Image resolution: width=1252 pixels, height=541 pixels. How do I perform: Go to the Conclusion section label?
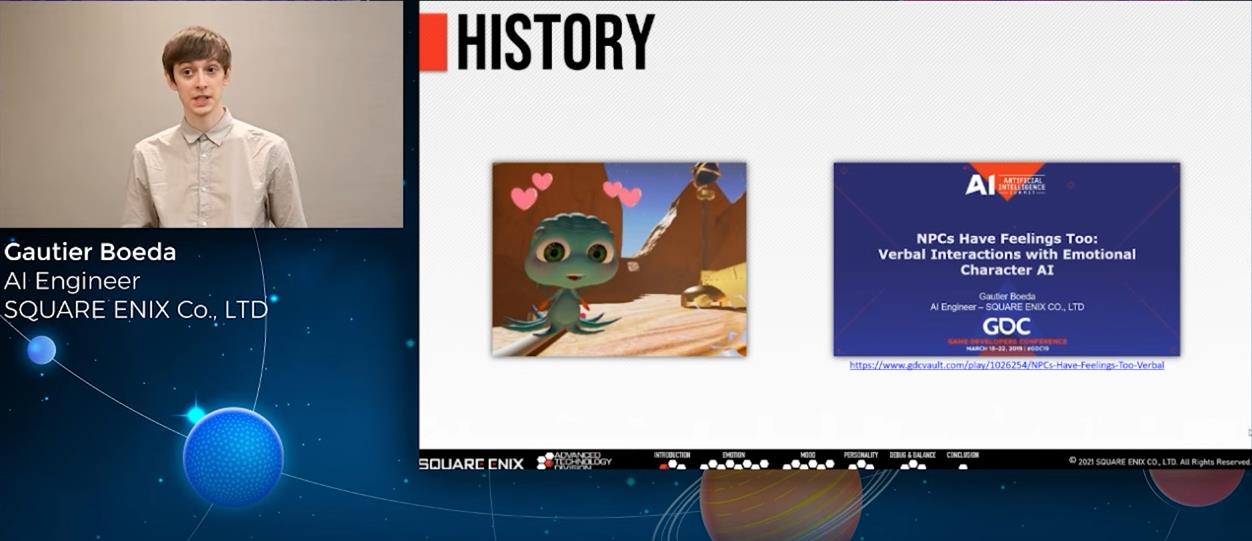coord(962,455)
